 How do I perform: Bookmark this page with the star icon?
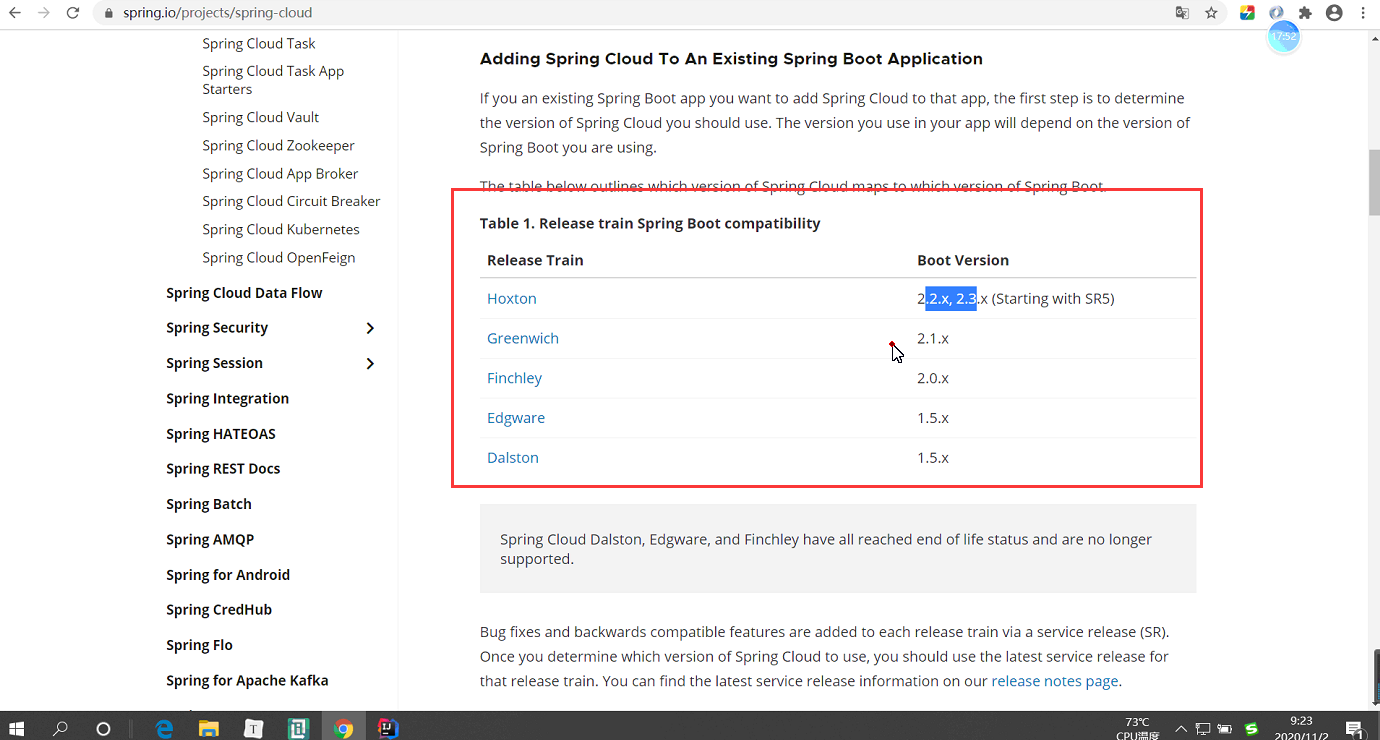(x=1211, y=13)
